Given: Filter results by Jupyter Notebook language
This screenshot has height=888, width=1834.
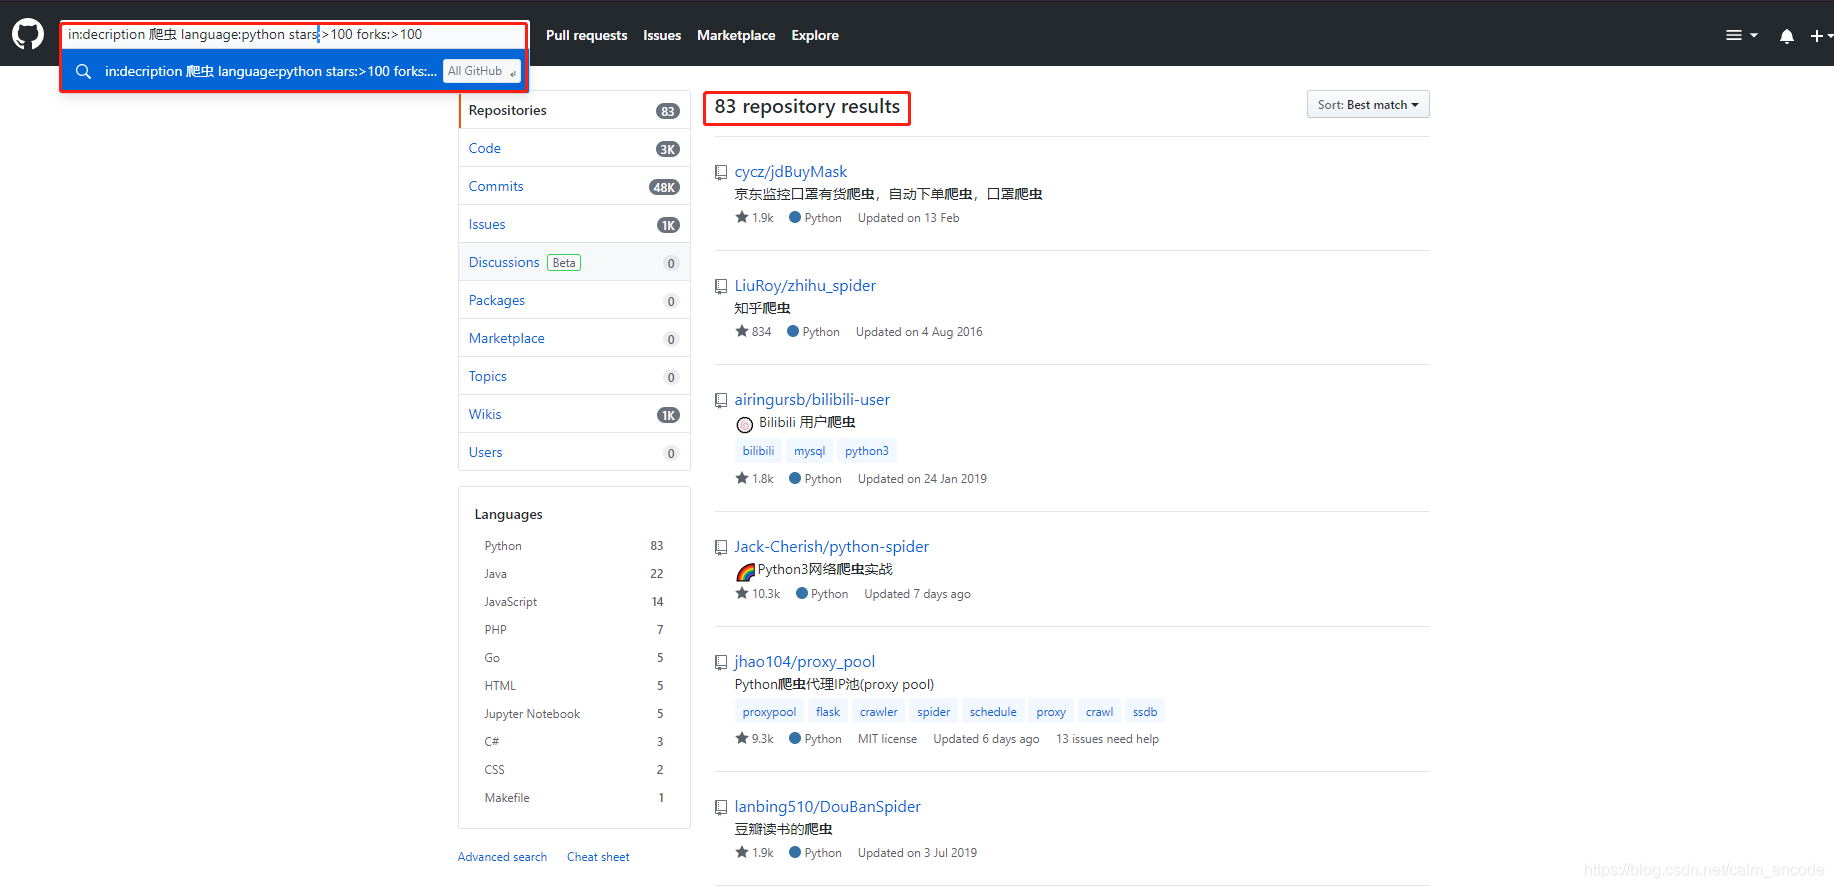Looking at the screenshot, I should tap(574, 714).
